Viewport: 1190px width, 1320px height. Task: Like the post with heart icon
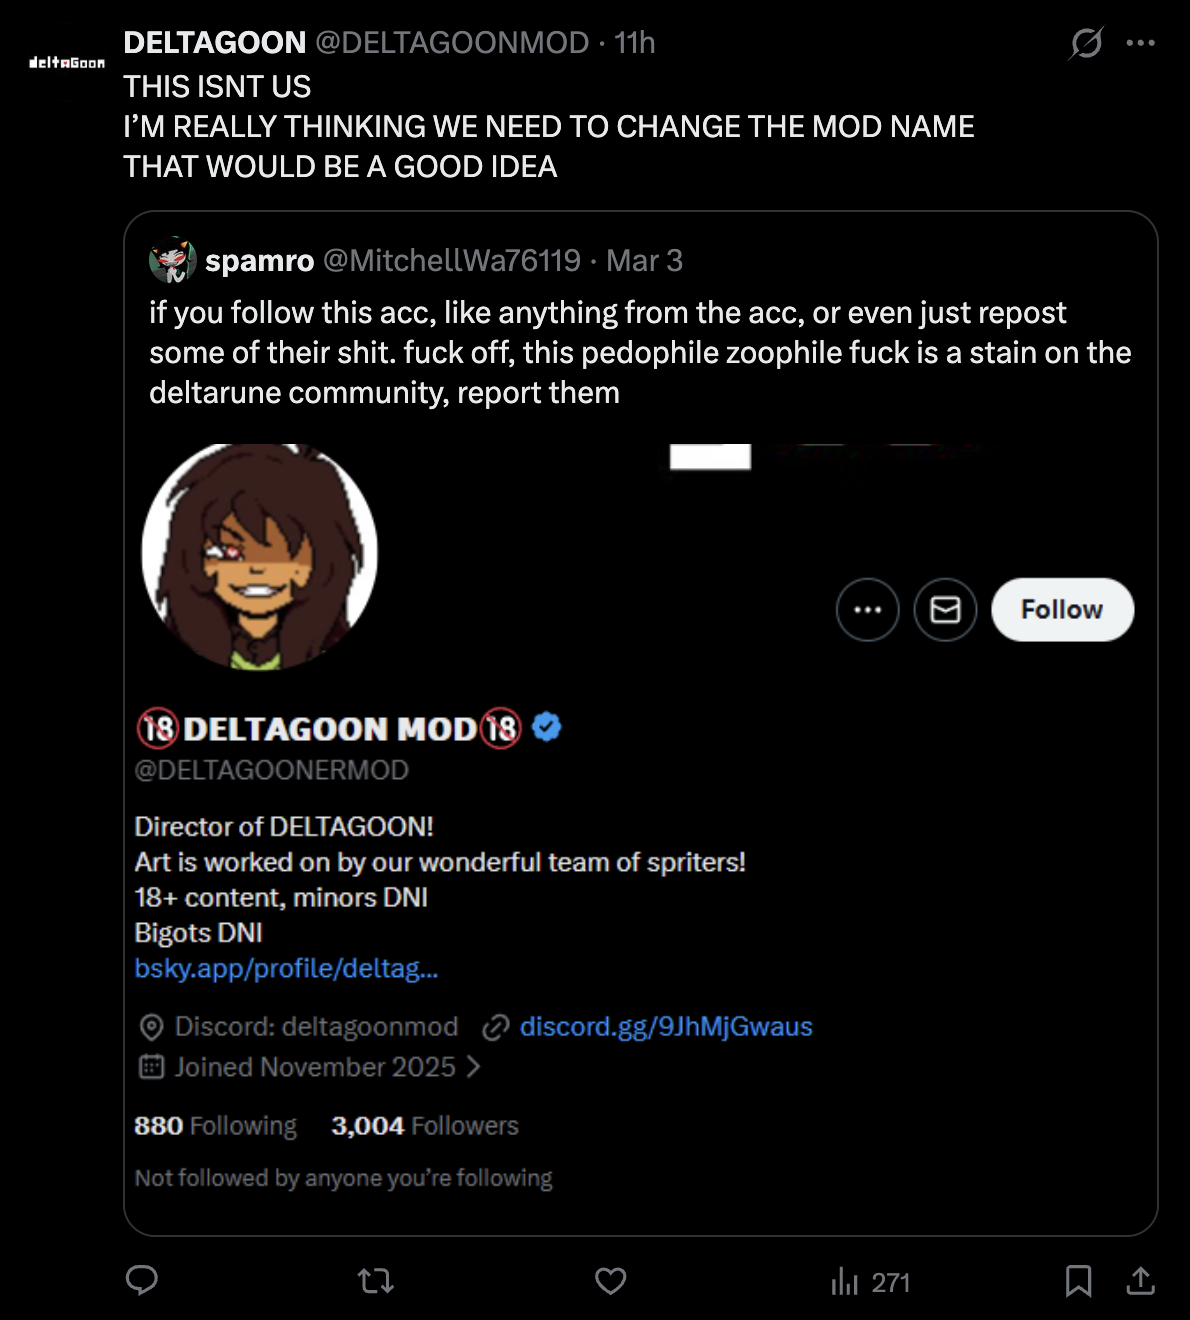(610, 1280)
